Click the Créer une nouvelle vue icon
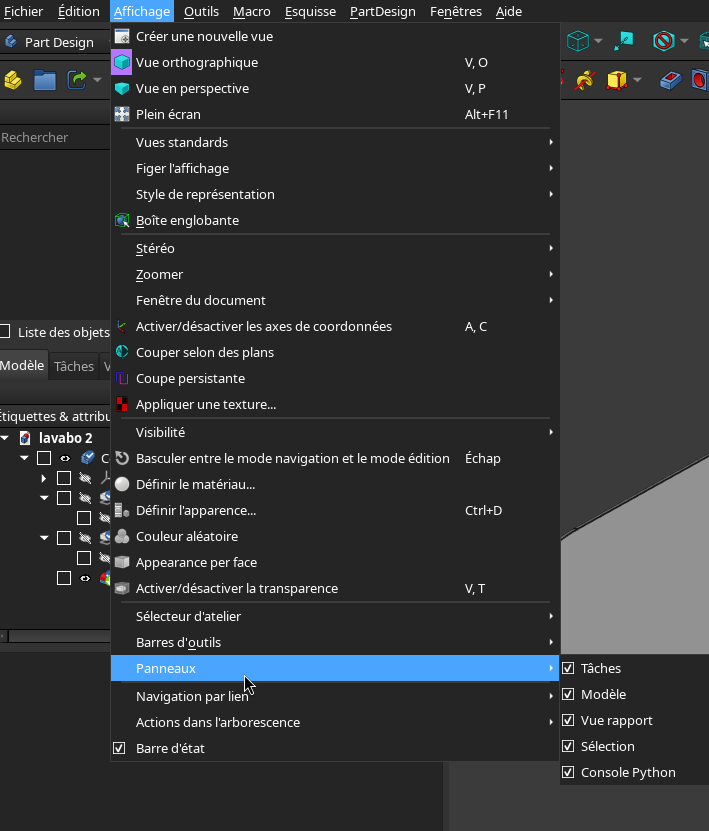The height and width of the screenshot is (831, 709). [122, 37]
